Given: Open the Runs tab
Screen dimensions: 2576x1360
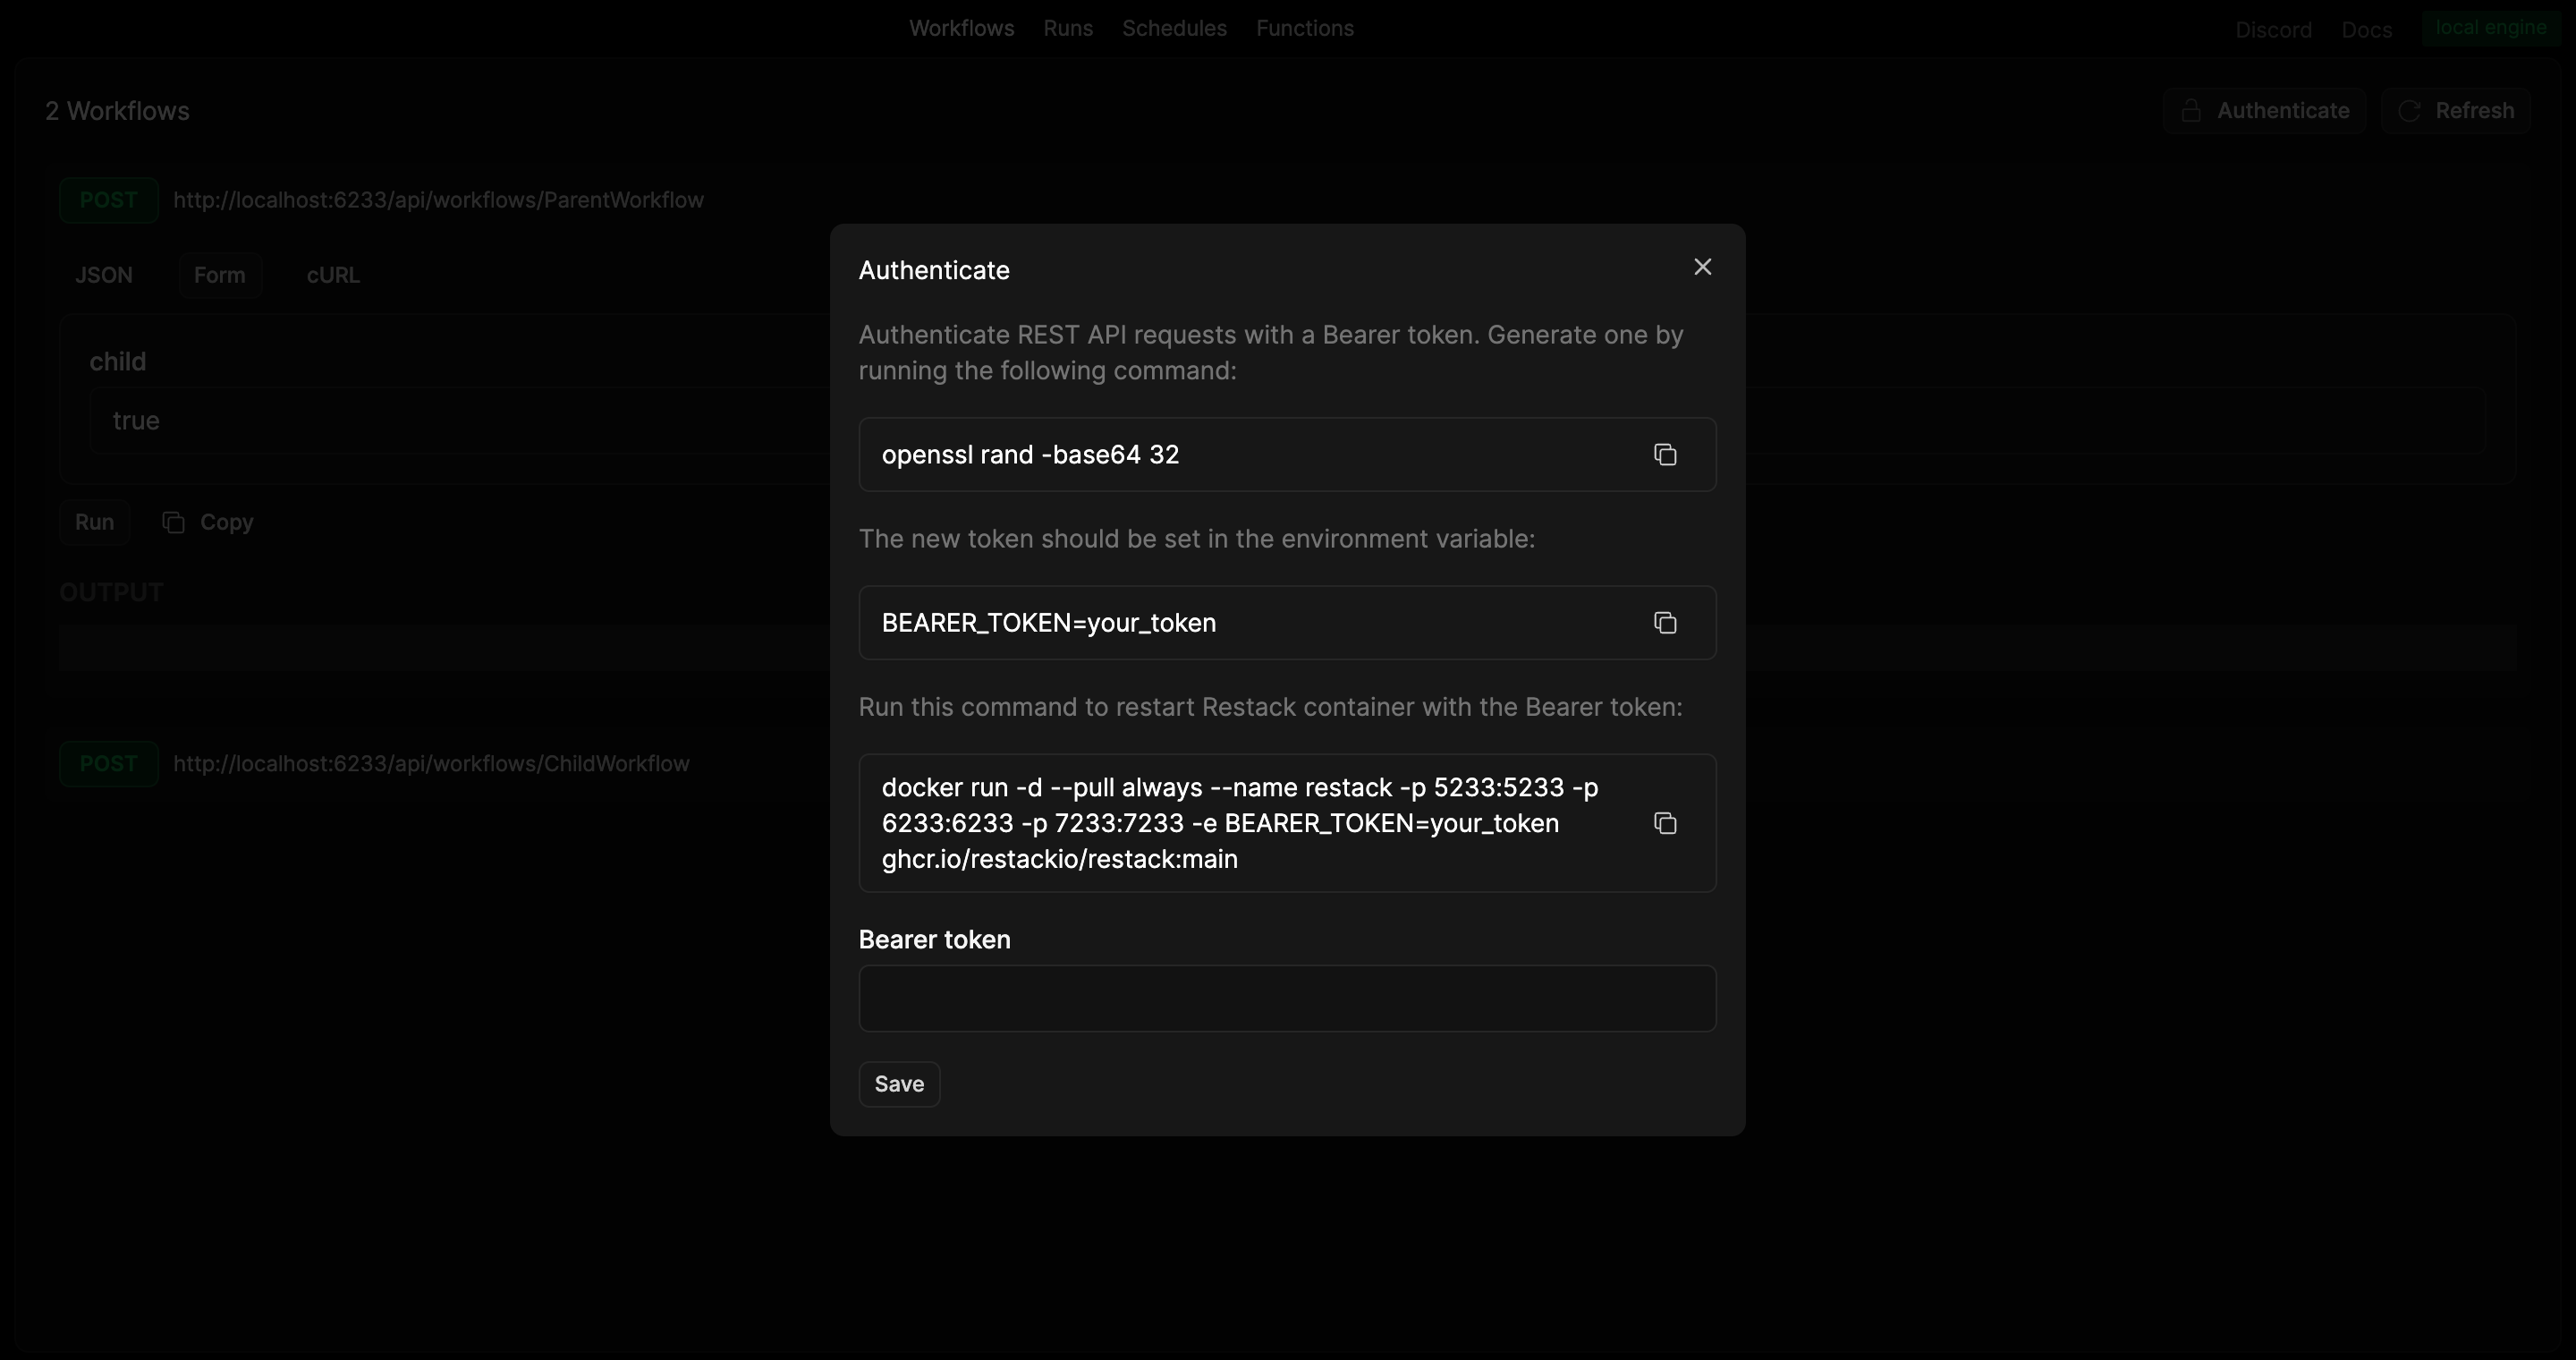Looking at the screenshot, I should click(1067, 28).
